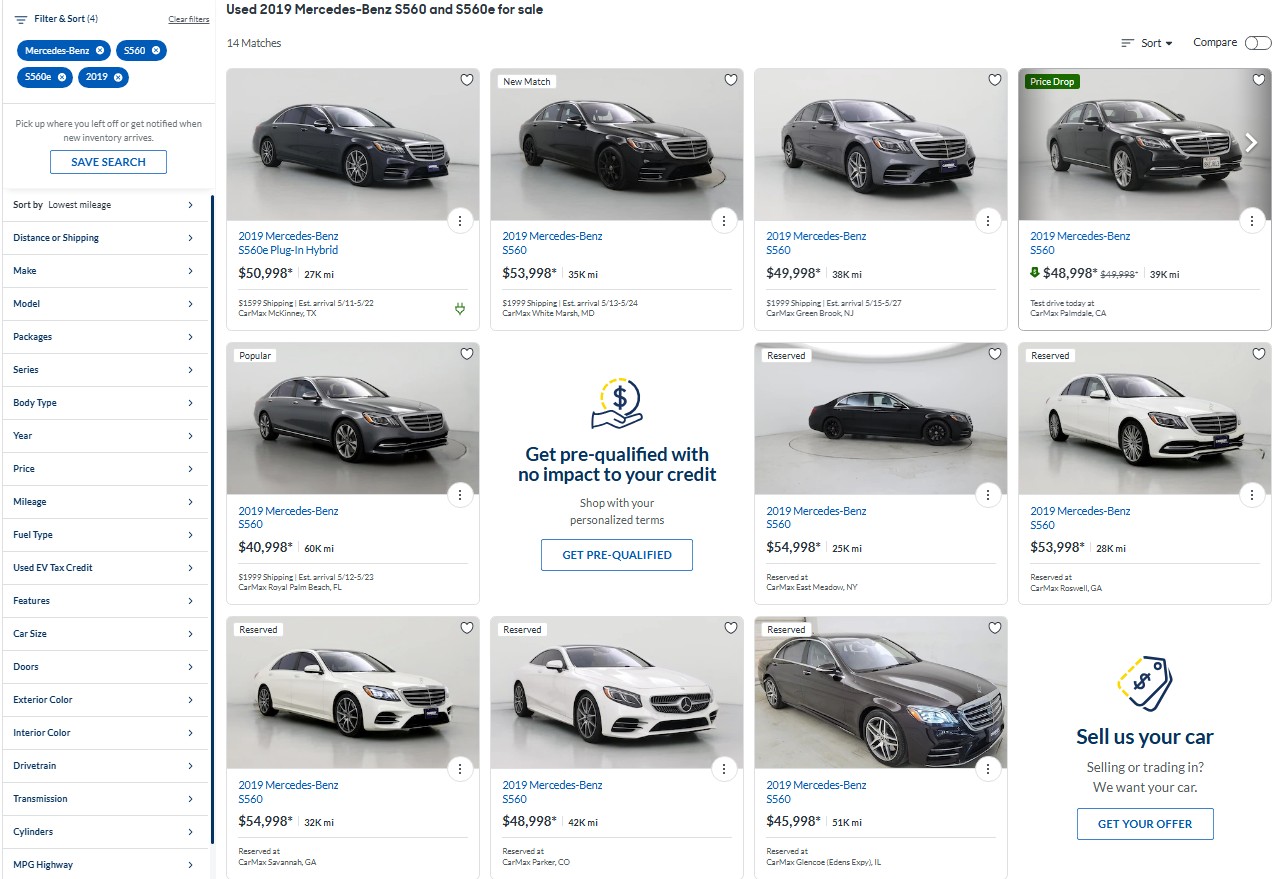This screenshot has height=879, width=1278.
Task: Expand the Series filter
Action: 105,370
